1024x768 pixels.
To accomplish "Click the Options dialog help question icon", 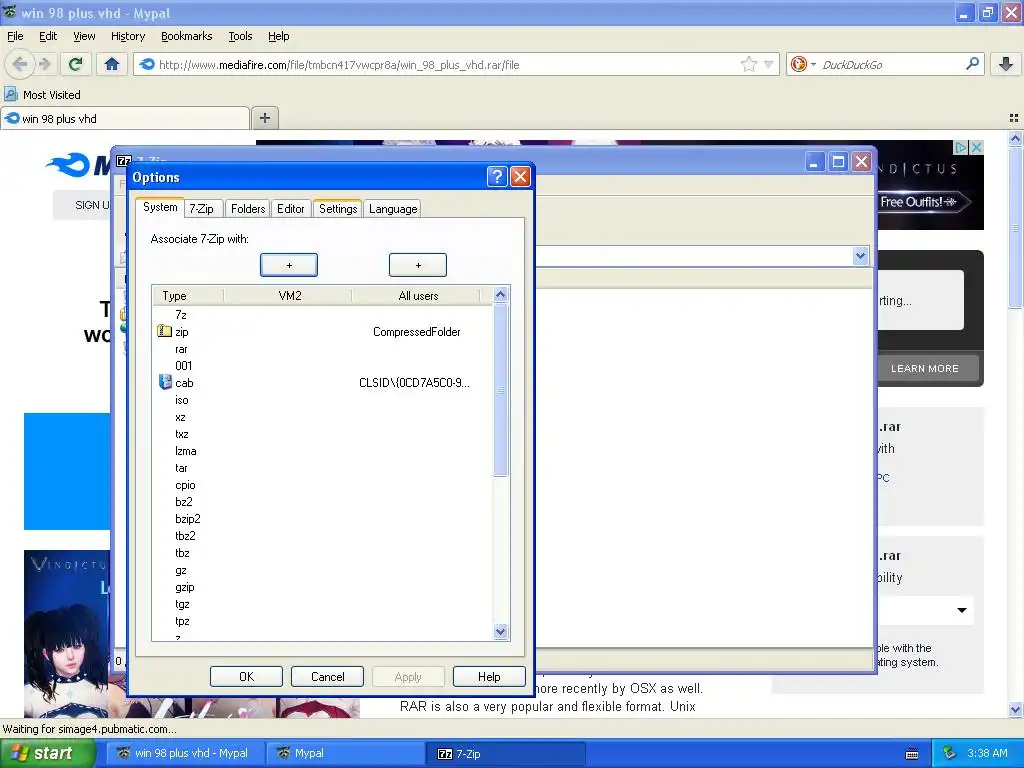I will pos(497,176).
